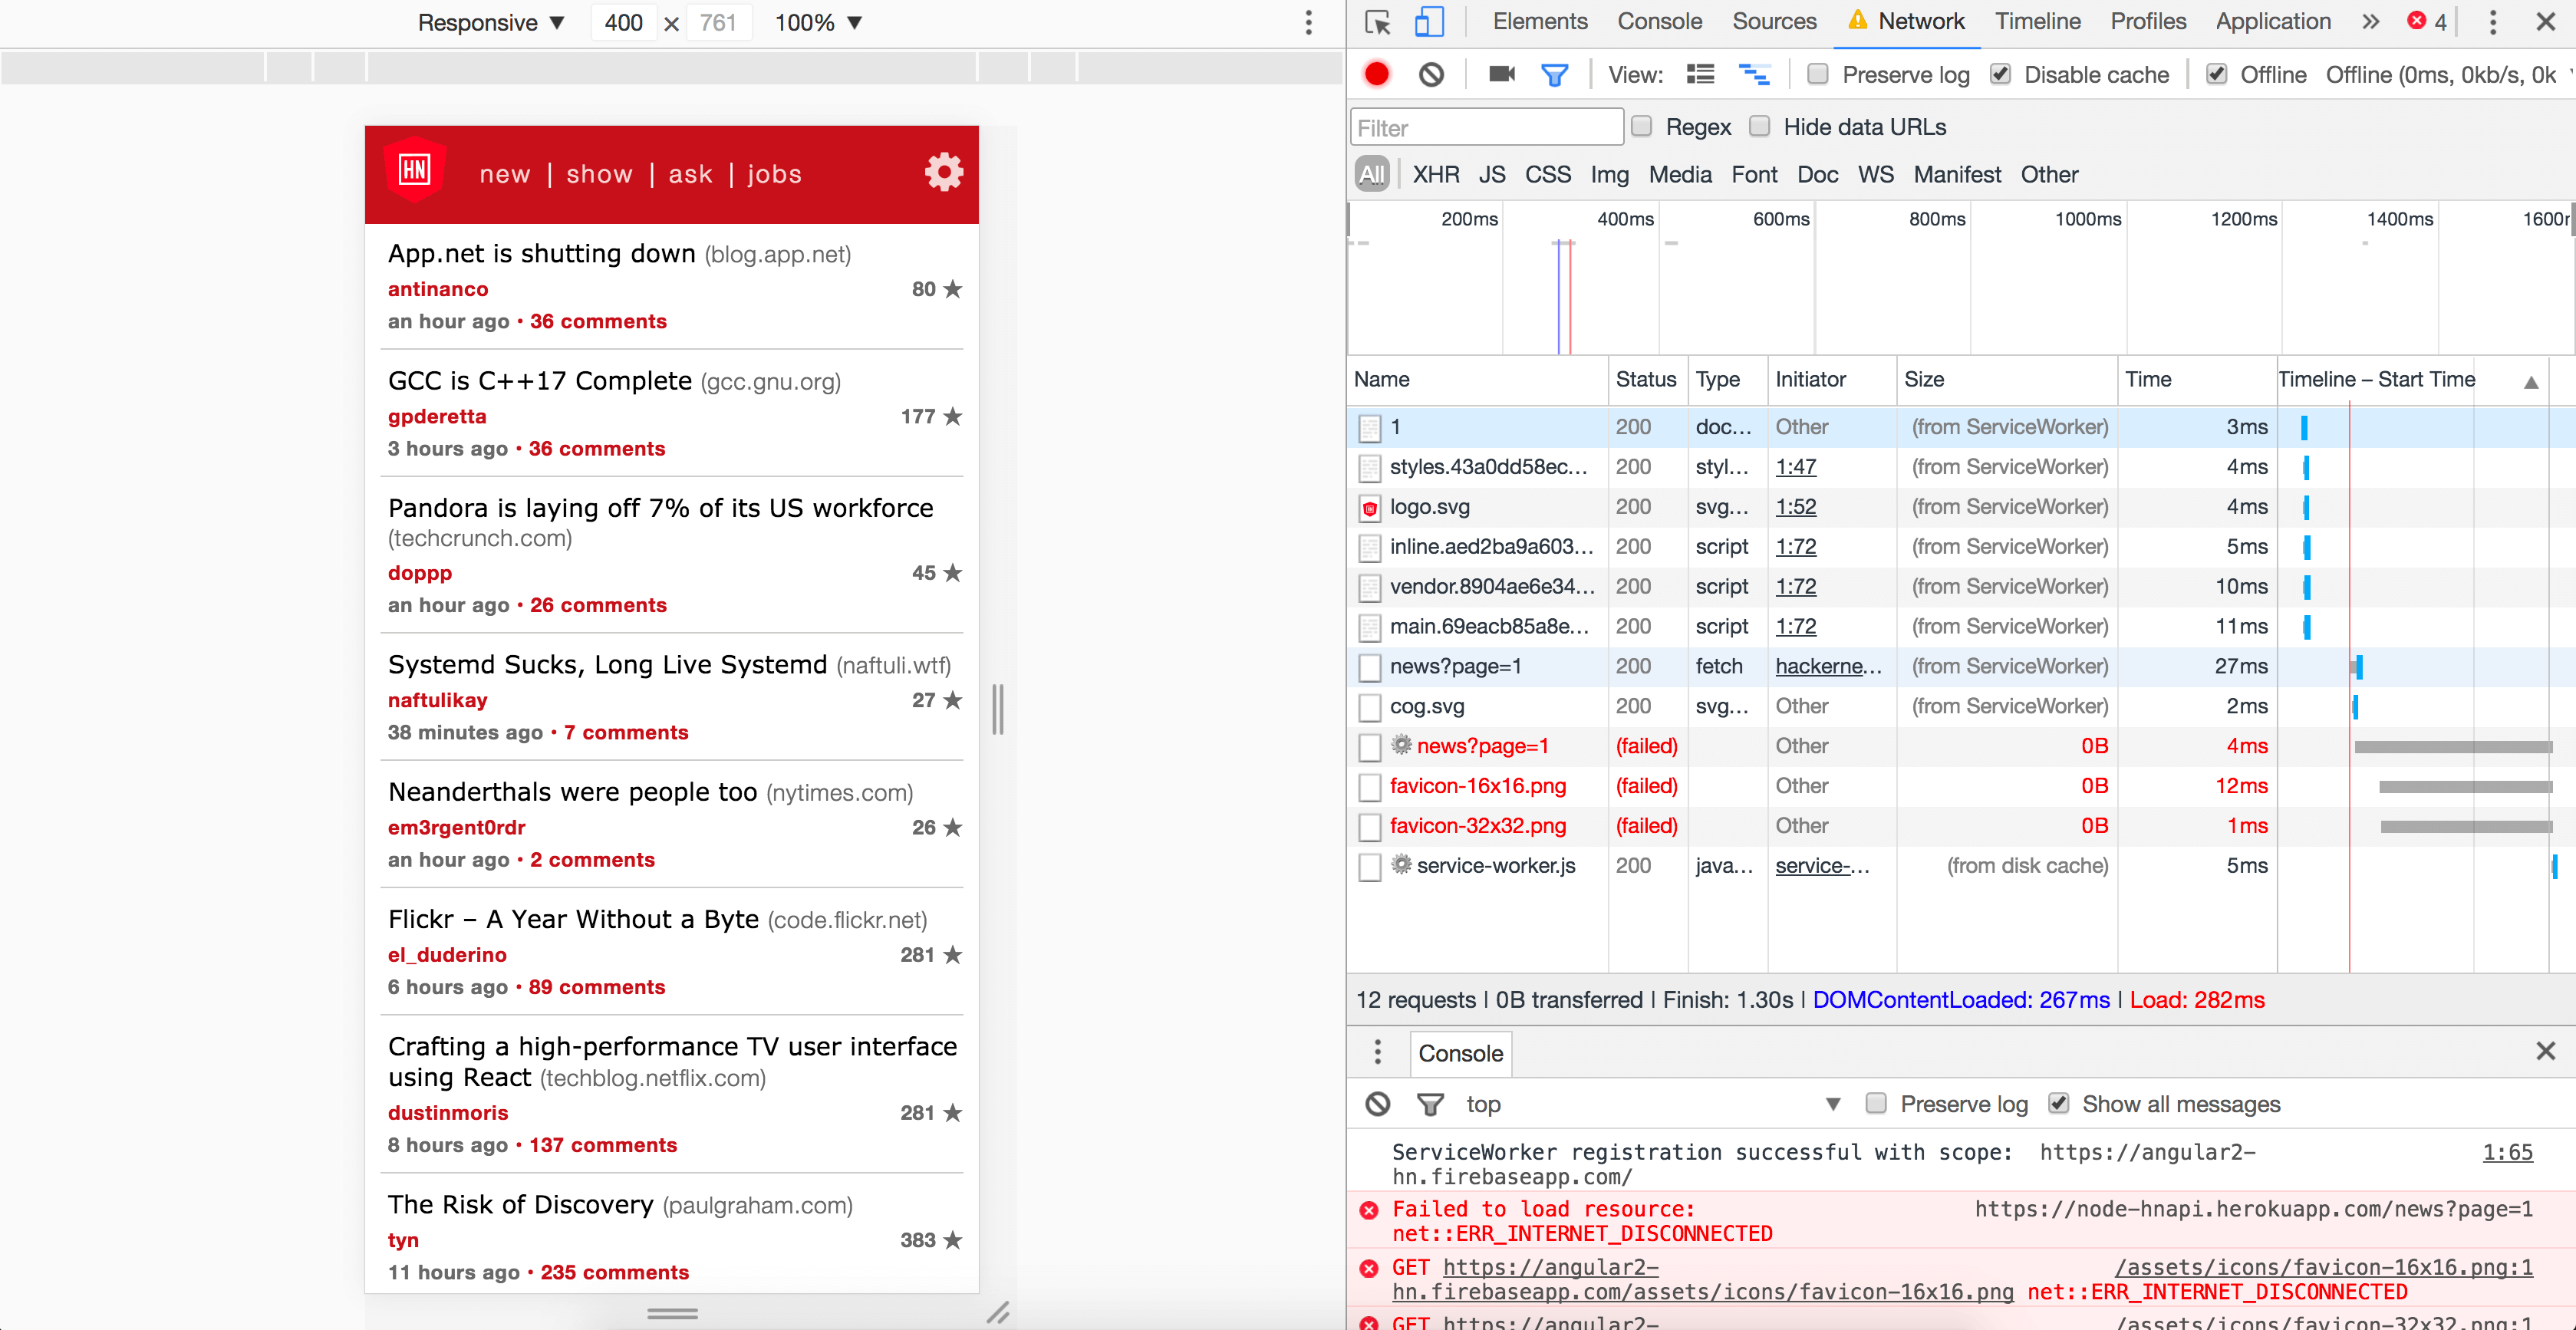Toggle the overview waterfall view icon
Viewport: 2576px width, 1330px height.
pyautogui.click(x=1754, y=74)
